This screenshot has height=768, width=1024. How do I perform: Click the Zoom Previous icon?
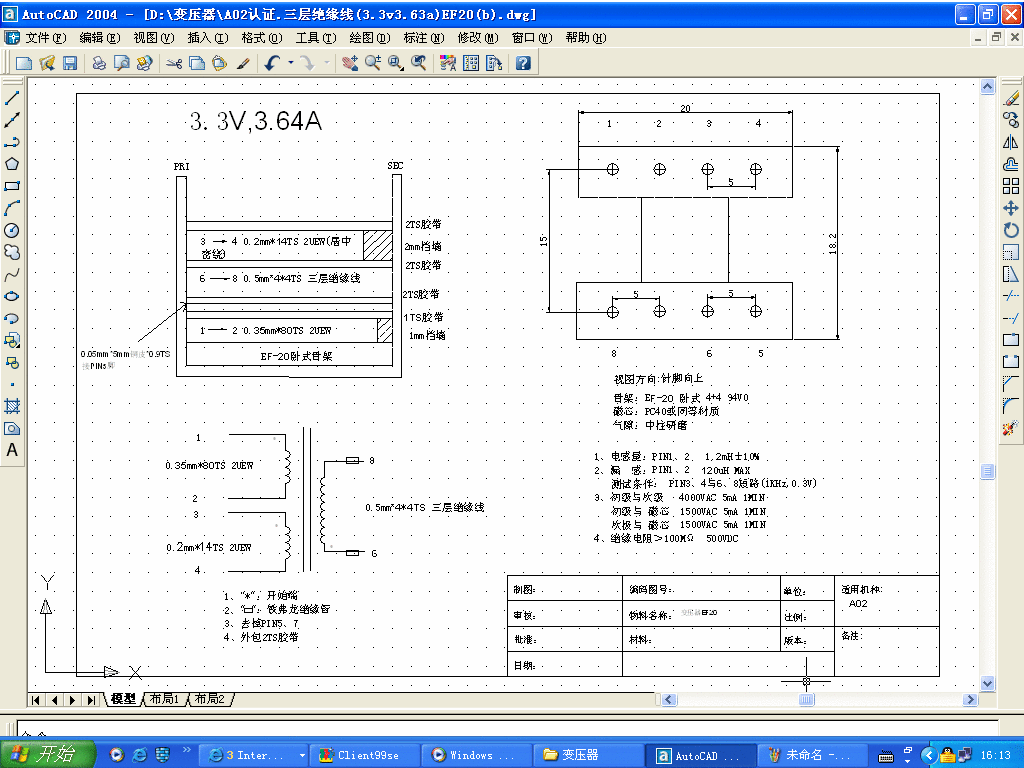pyautogui.click(x=419, y=63)
